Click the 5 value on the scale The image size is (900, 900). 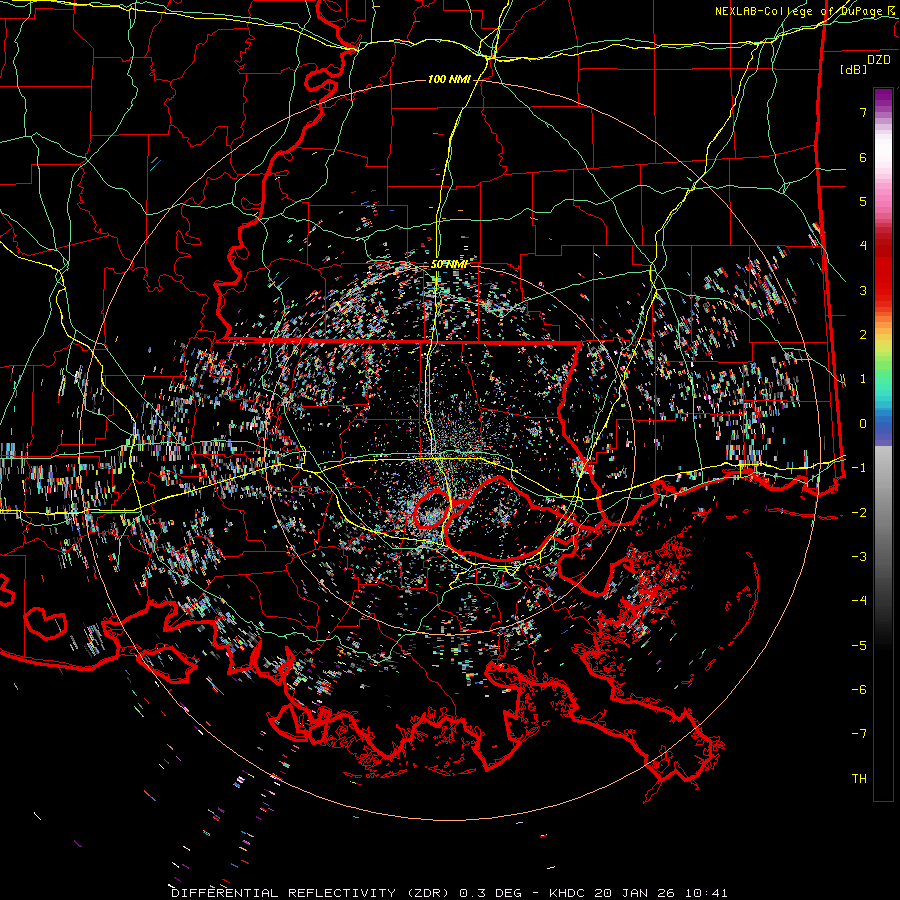pyautogui.click(x=863, y=201)
